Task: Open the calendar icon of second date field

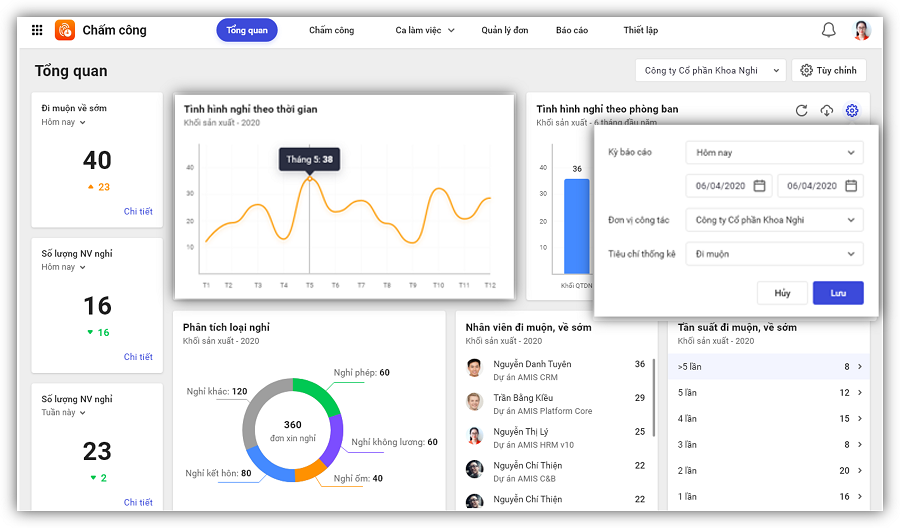Action: pyautogui.click(x=851, y=185)
